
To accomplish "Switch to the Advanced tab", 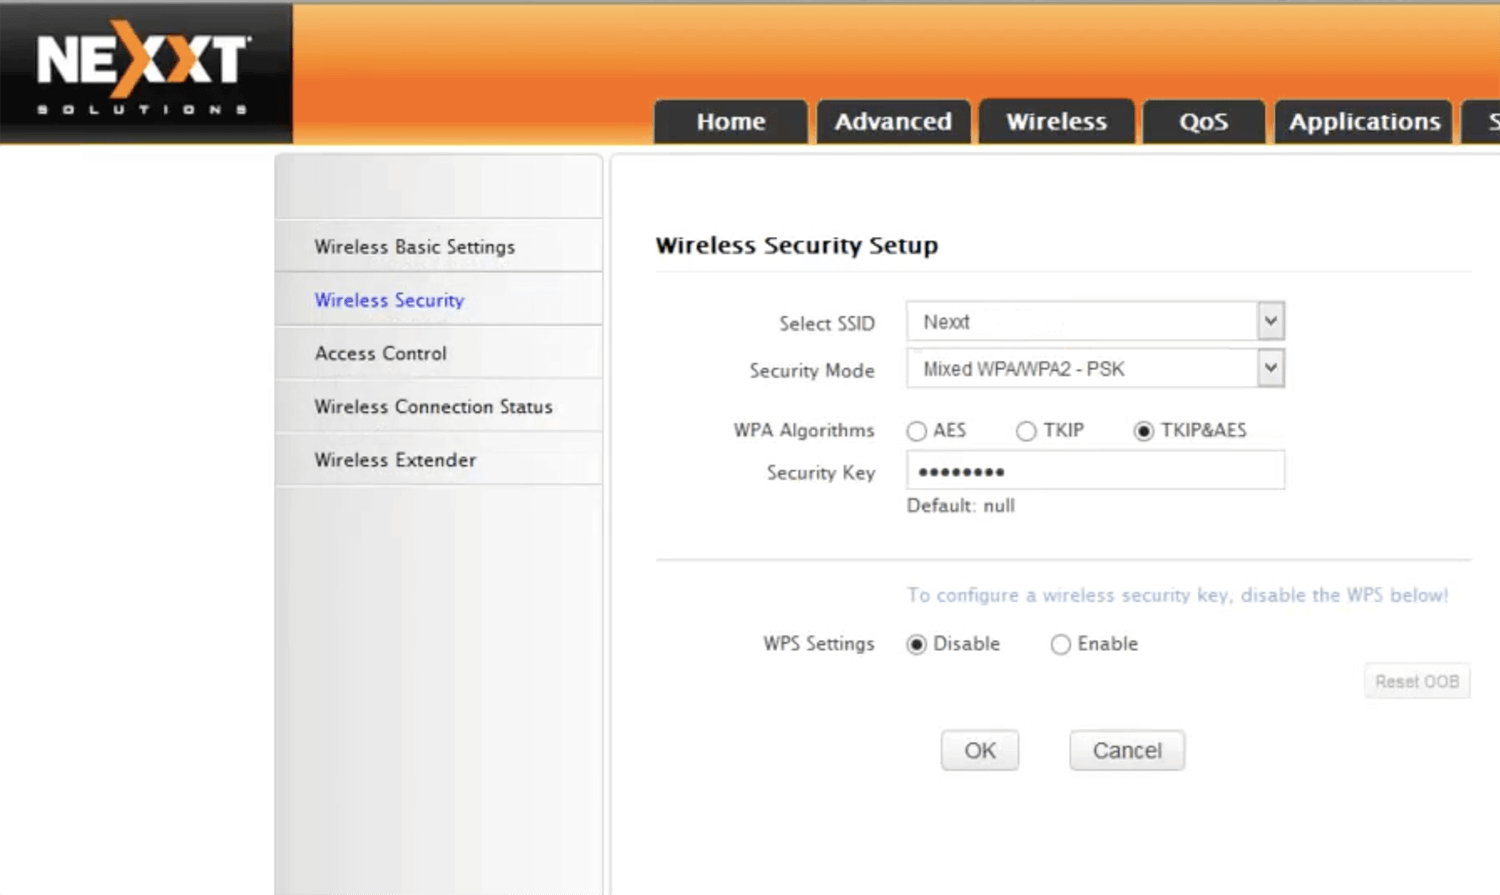I will point(893,122).
